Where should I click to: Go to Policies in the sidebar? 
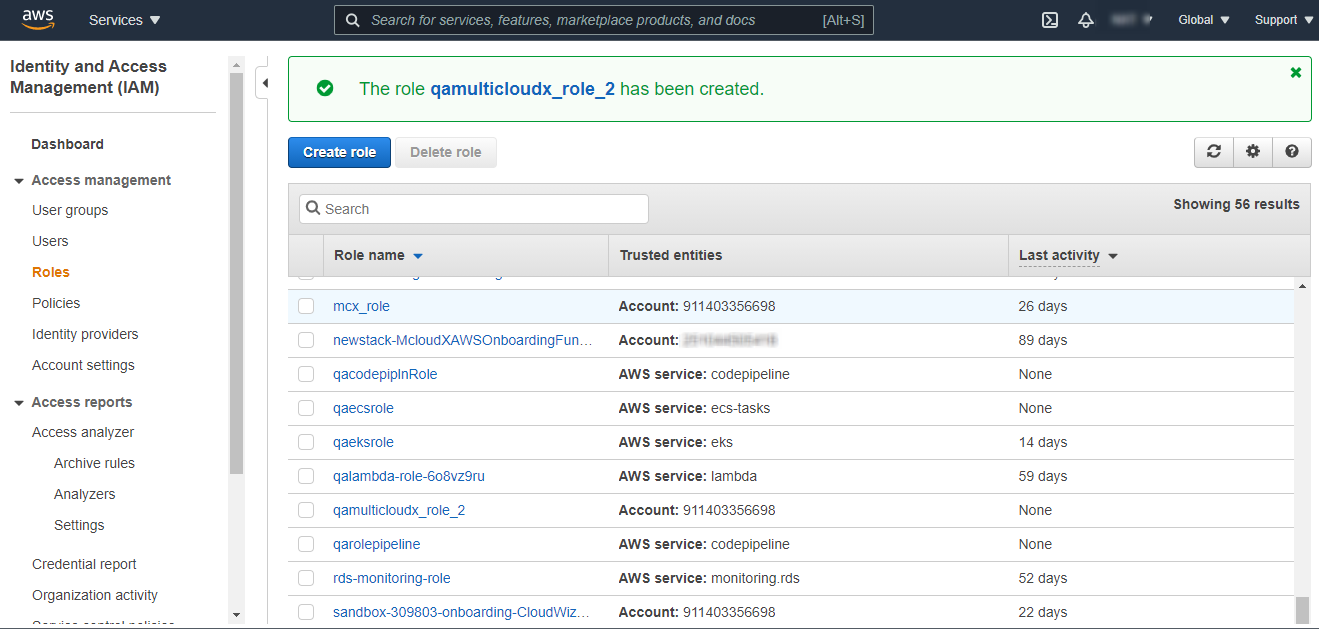pos(56,303)
